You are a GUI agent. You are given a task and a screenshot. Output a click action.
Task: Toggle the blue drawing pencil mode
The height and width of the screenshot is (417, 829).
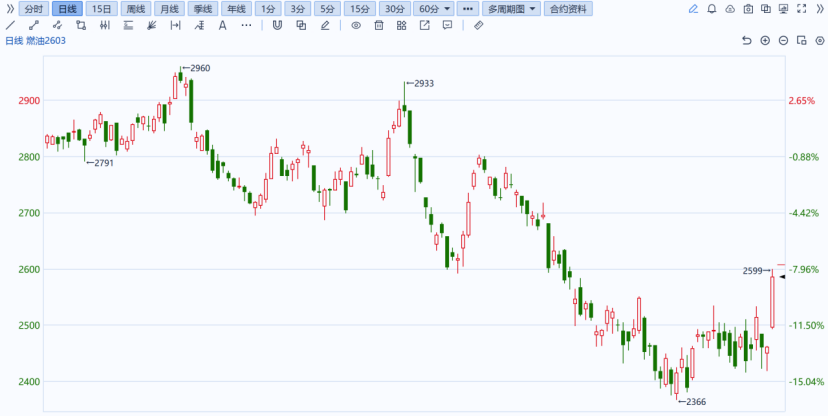click(694, 8)
